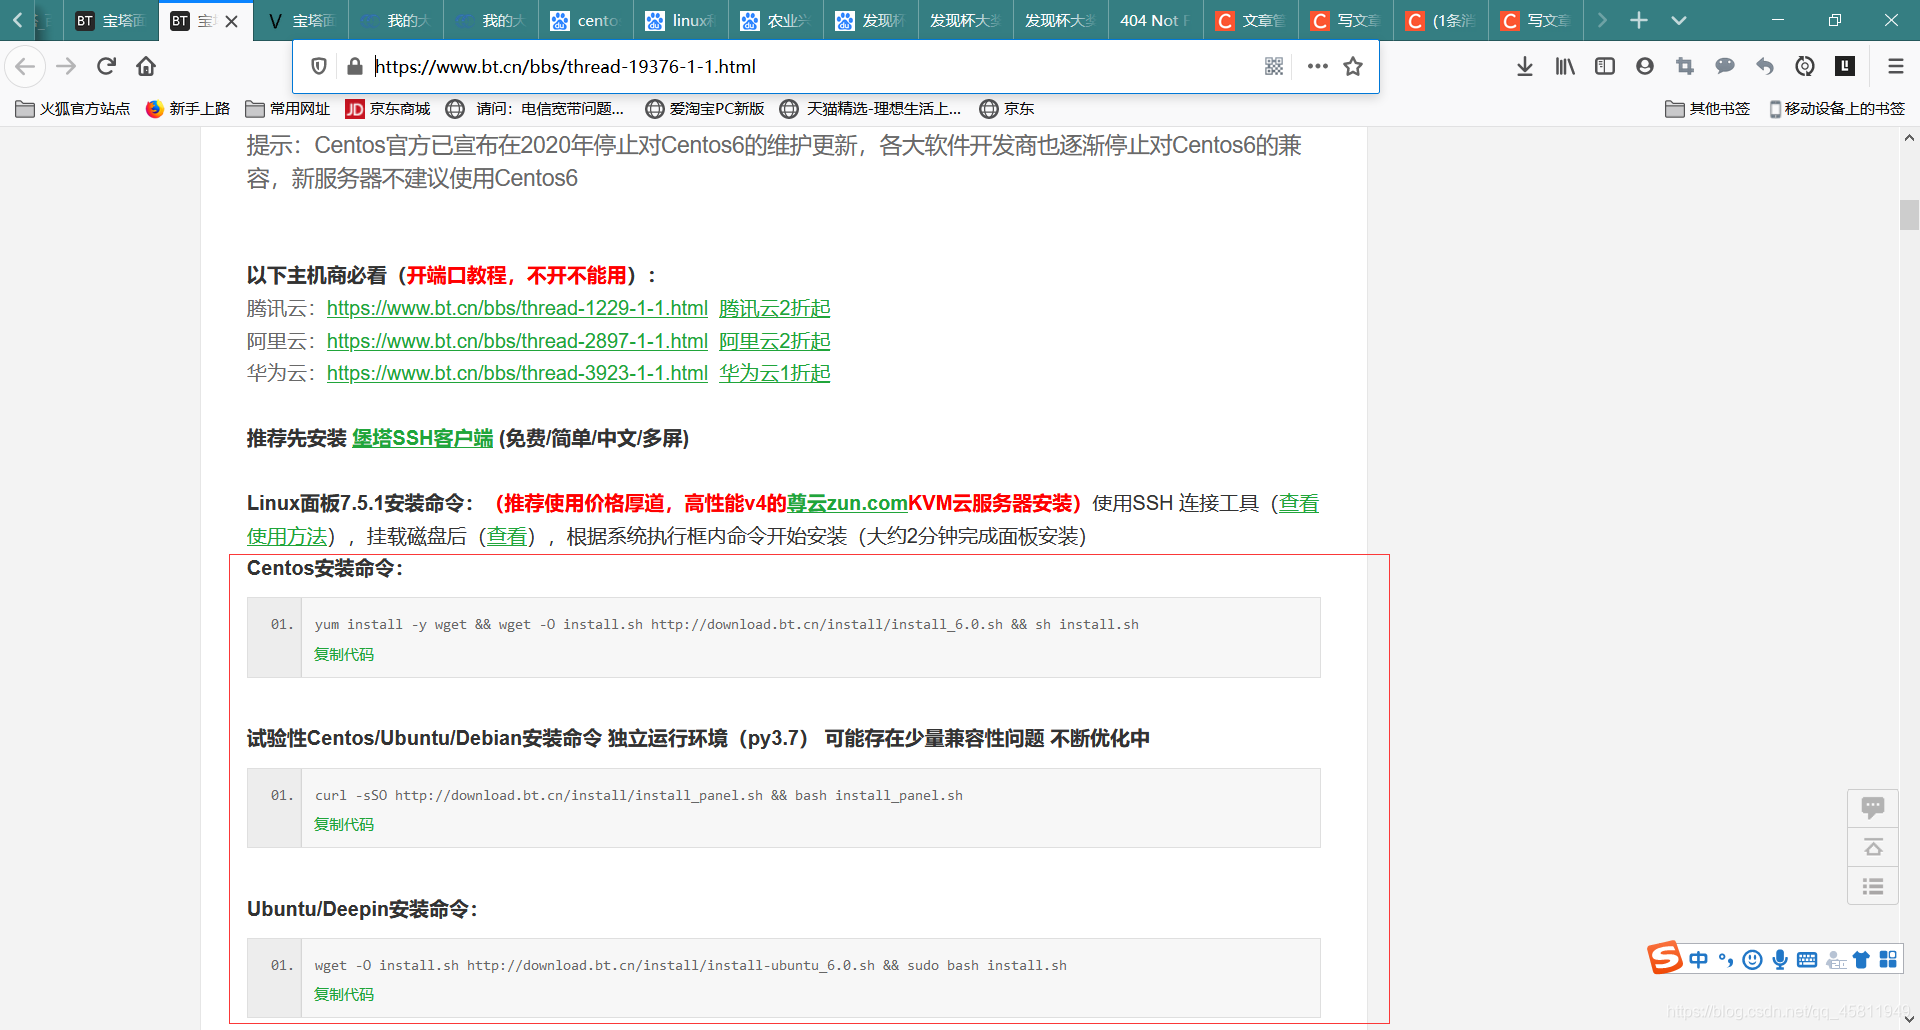Viewport: 1920px width, 1030px height.
Task: Bookmark this page with the star
Action: pos(1353,66)
